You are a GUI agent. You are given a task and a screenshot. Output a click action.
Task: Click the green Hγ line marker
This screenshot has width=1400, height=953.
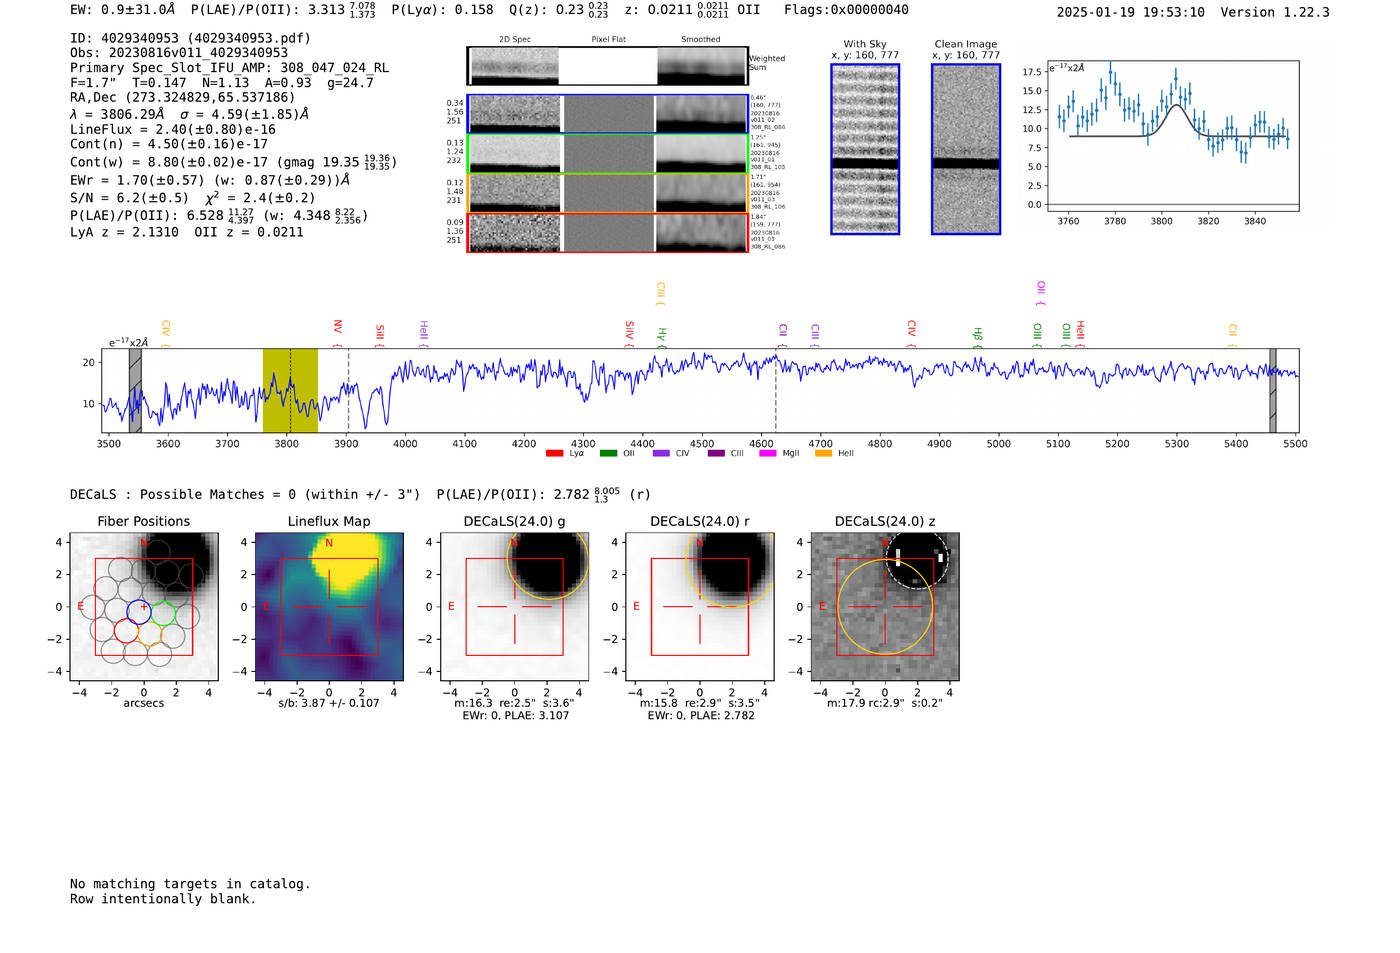tap(661, 337)
